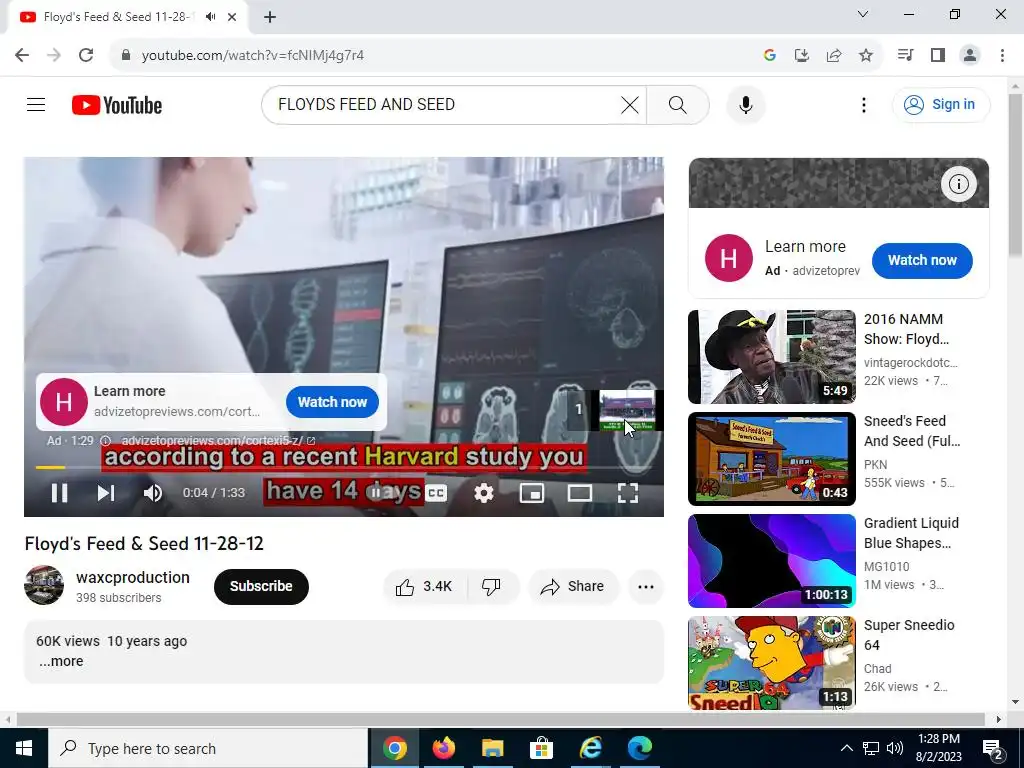Open more actions ellipsis under video
The height and width of the screenshot is (768, 1024).
tap(645, 586)
